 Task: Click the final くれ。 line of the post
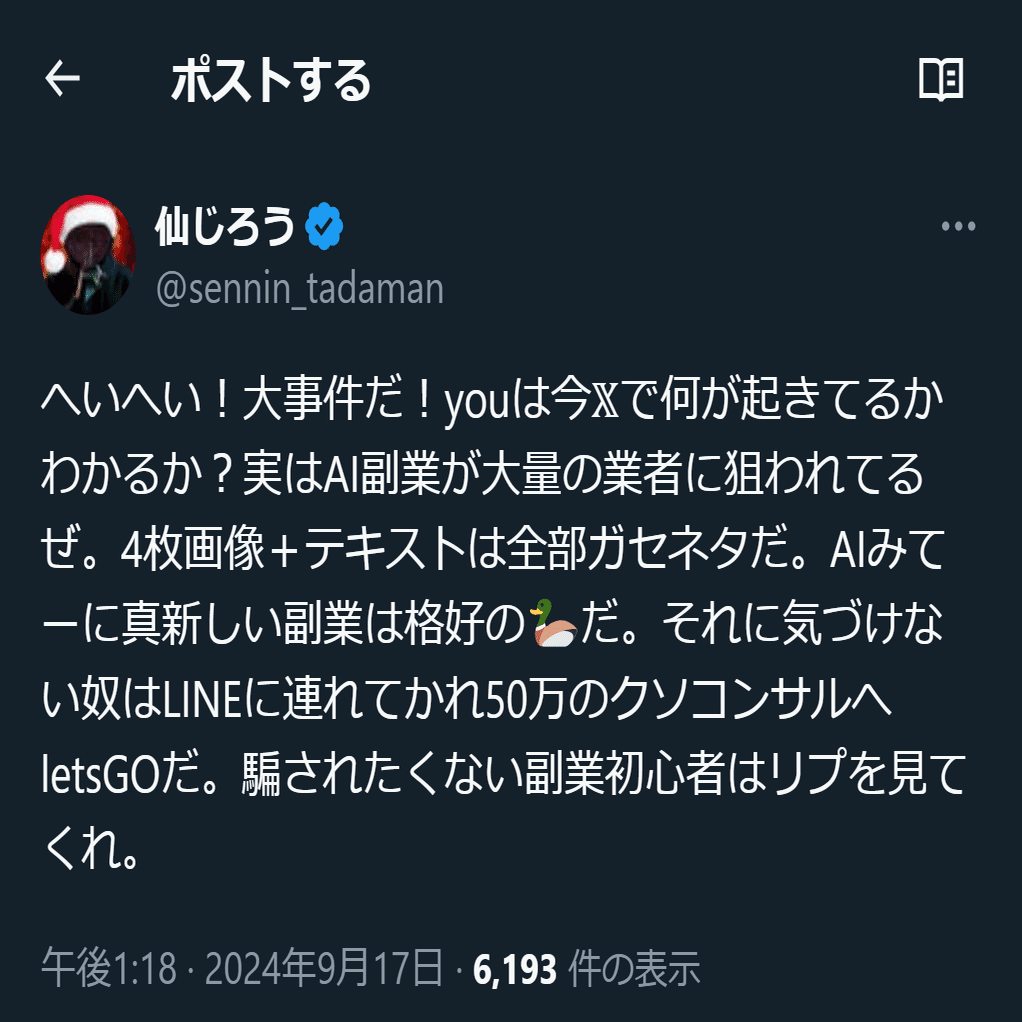click(90, 848)
